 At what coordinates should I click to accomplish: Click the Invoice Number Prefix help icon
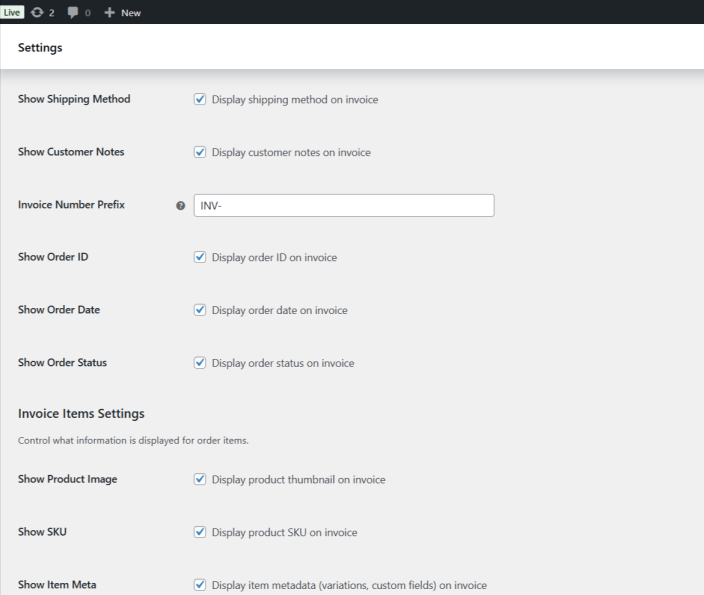pos(180,206)
